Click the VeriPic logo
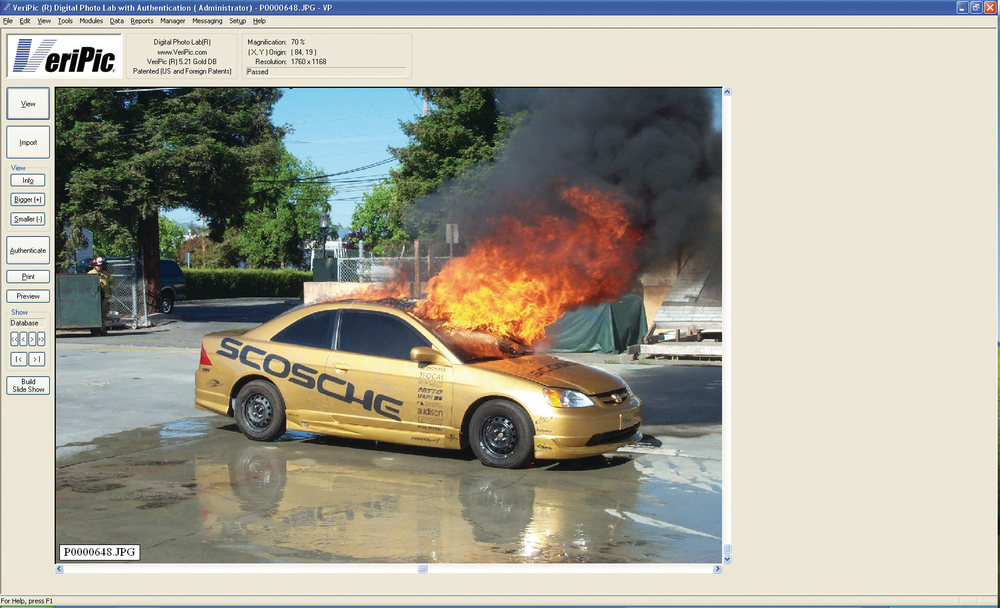Viewport: 1000px width, 608px height. coord(65,56)
